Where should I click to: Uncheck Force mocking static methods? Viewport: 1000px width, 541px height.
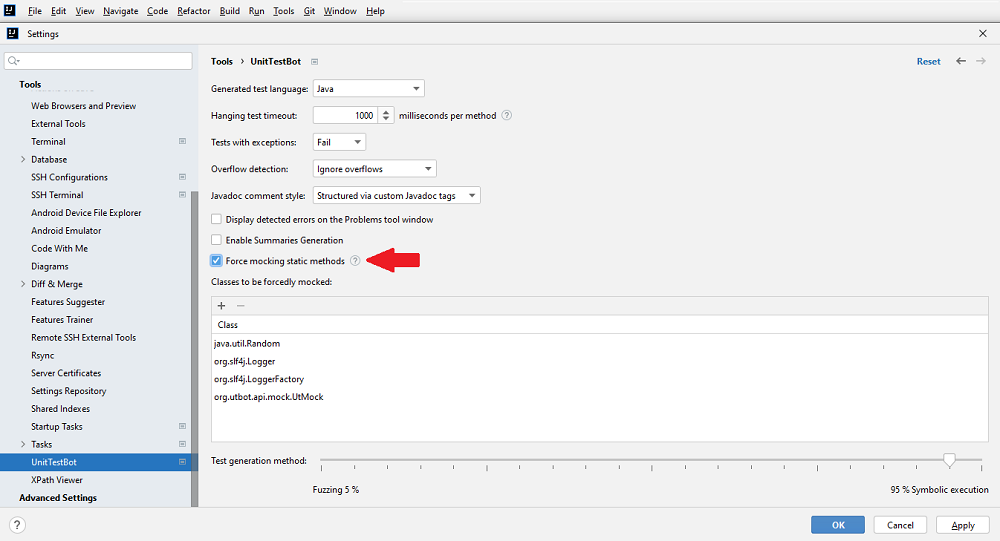pyautogui.click(x=217, y=261)
